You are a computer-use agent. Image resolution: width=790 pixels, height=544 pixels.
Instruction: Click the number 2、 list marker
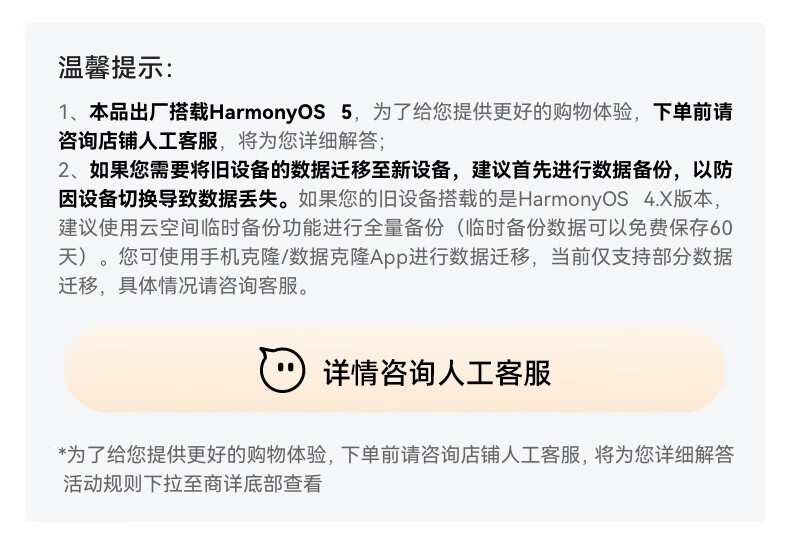click(x=74, y=170)
